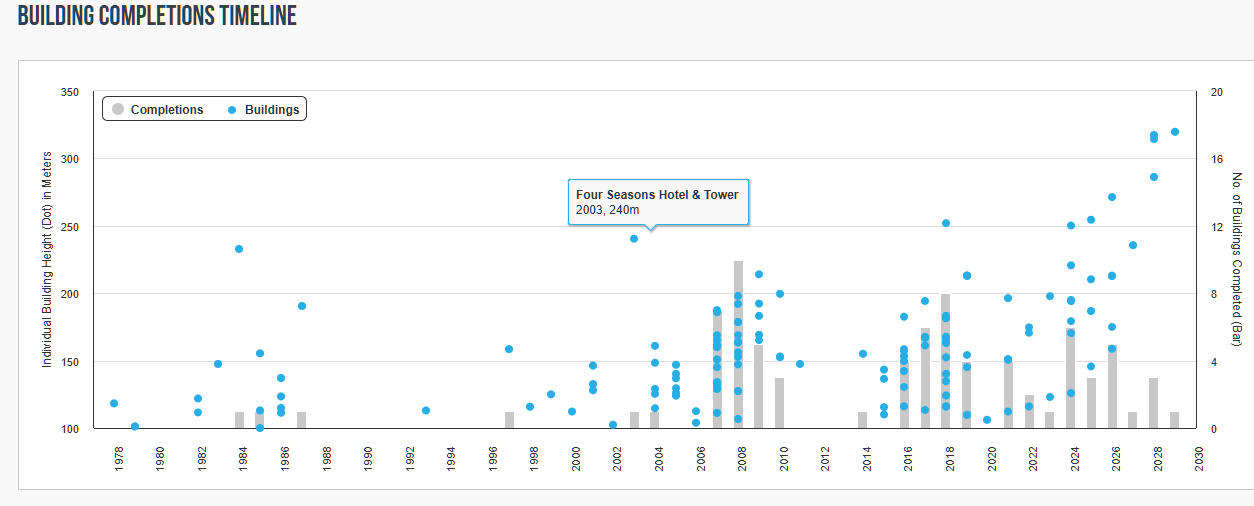Click the tallest completions bar at 2008

pos(738,345)
